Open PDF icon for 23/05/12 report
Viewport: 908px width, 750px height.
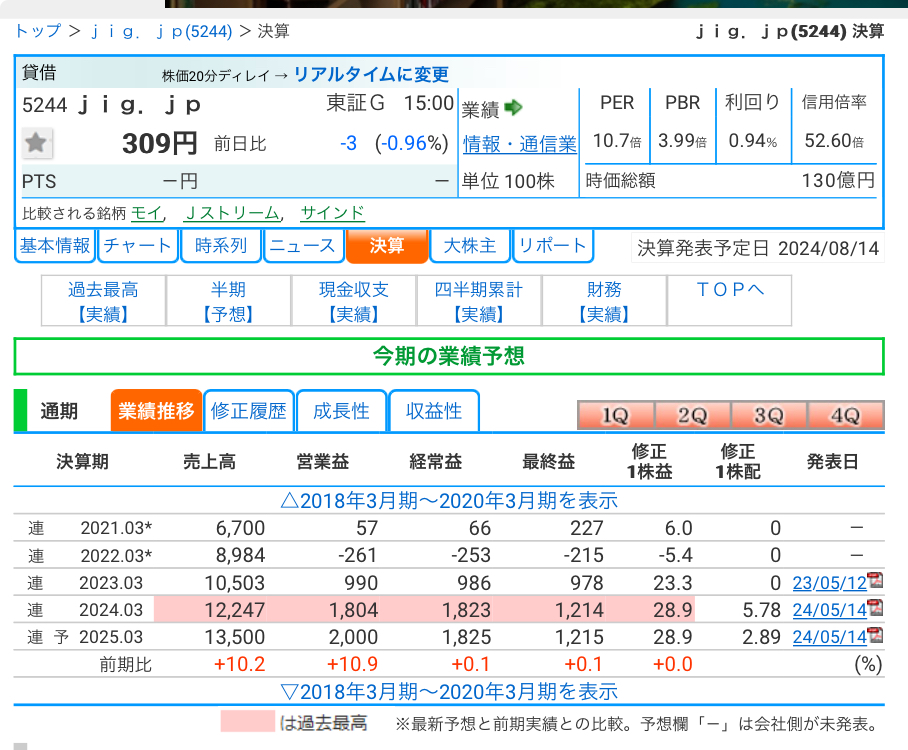click(876, 580)
